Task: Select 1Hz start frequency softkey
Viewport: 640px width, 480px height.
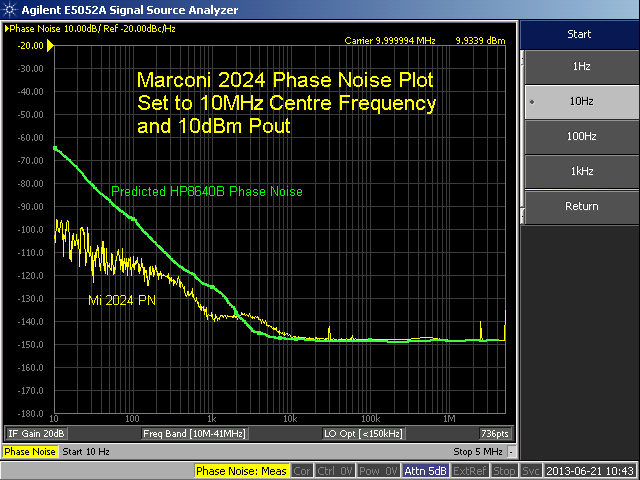Action: (x=582, y=67)
